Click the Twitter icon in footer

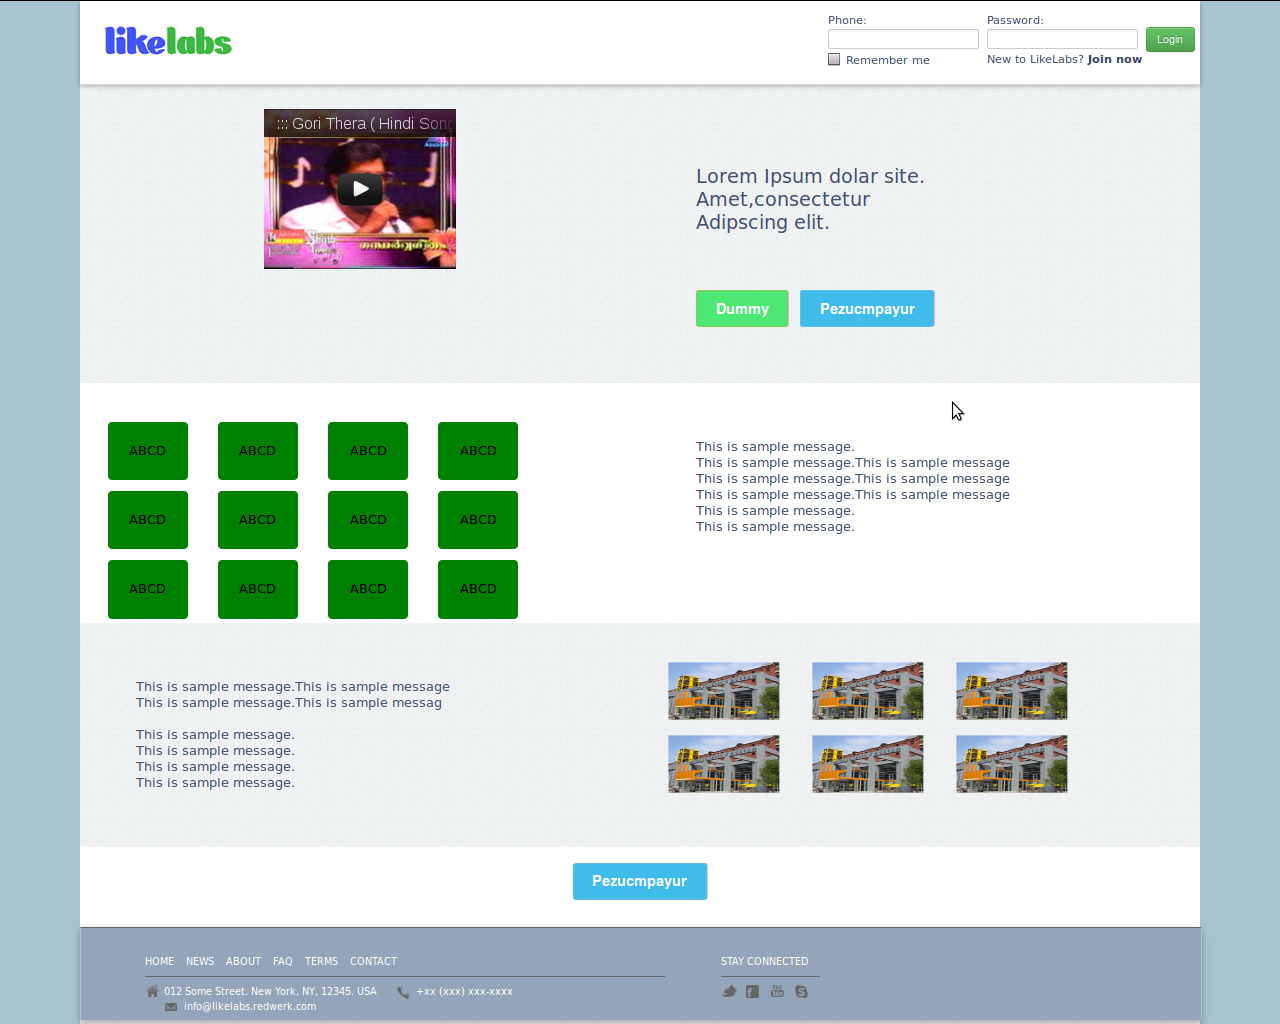[729, 992]
